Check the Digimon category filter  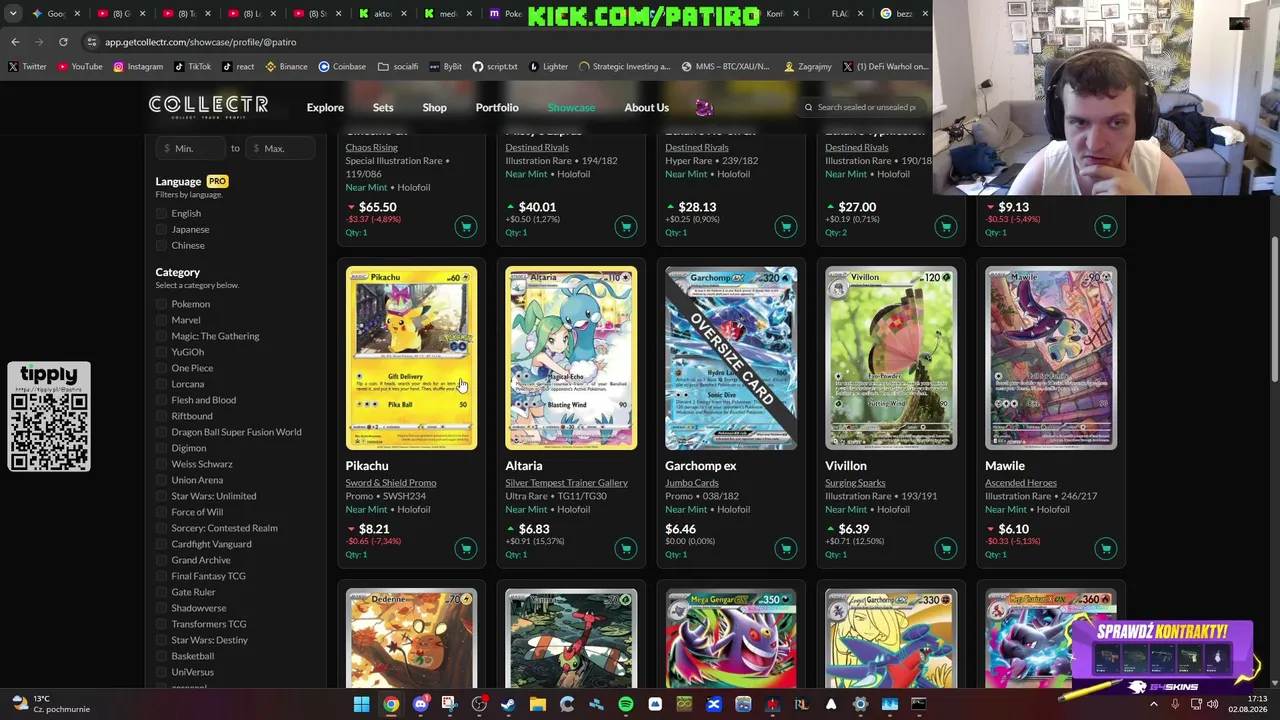tap(162, 448)
